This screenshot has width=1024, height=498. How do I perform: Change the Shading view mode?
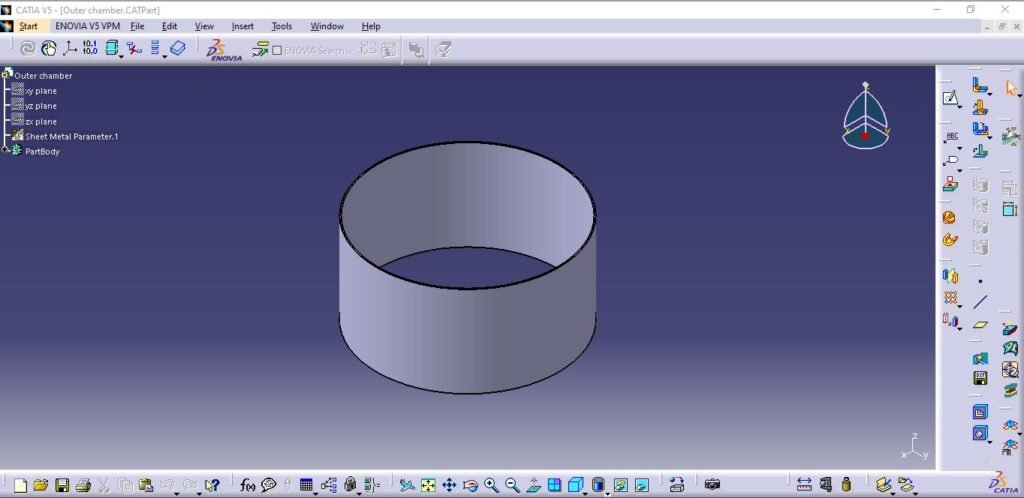pos(598,485)
